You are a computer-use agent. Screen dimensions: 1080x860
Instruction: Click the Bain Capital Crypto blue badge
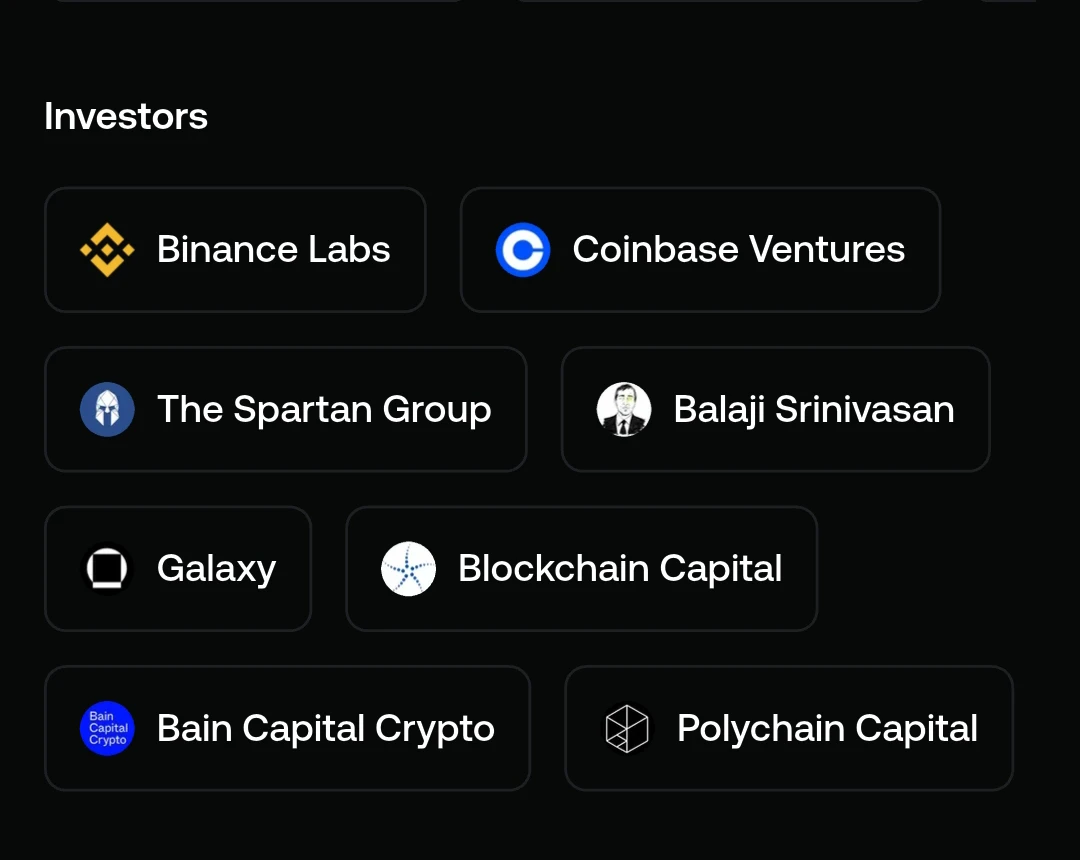click(107, 728)
